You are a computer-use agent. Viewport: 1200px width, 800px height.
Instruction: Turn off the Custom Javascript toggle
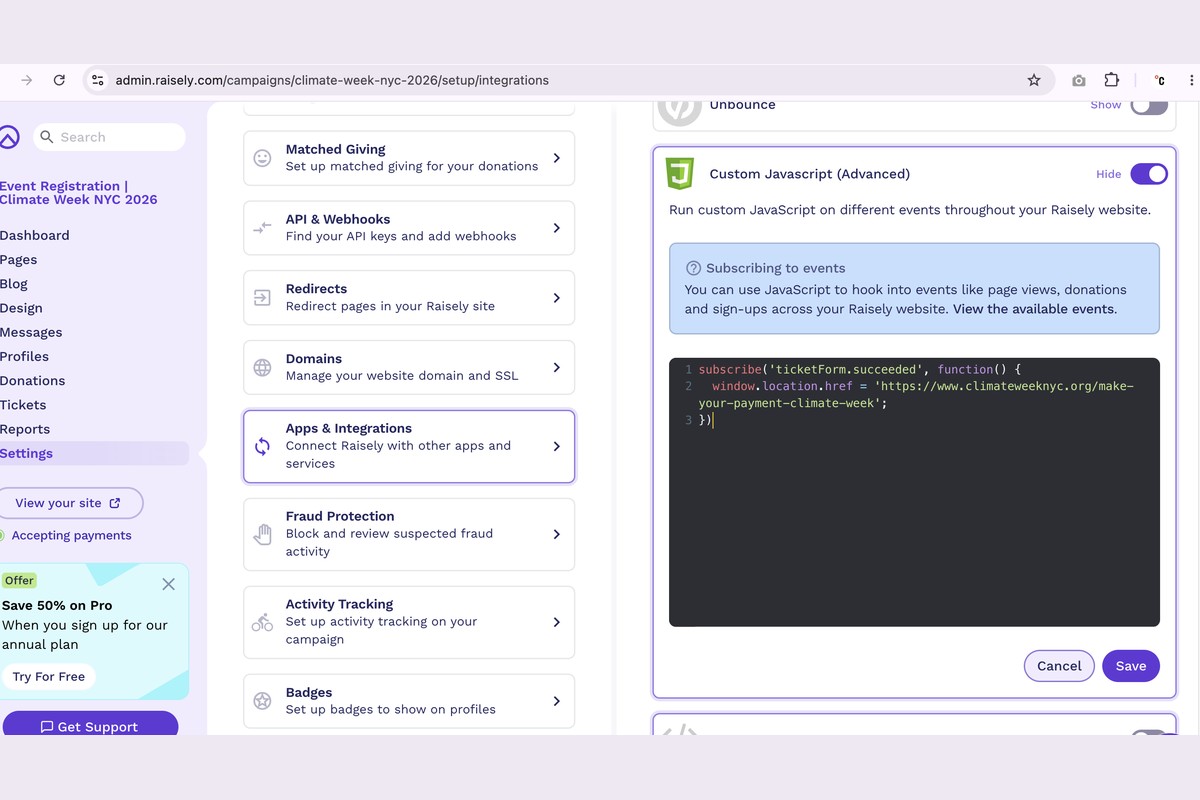click(x=1149, y=174)
